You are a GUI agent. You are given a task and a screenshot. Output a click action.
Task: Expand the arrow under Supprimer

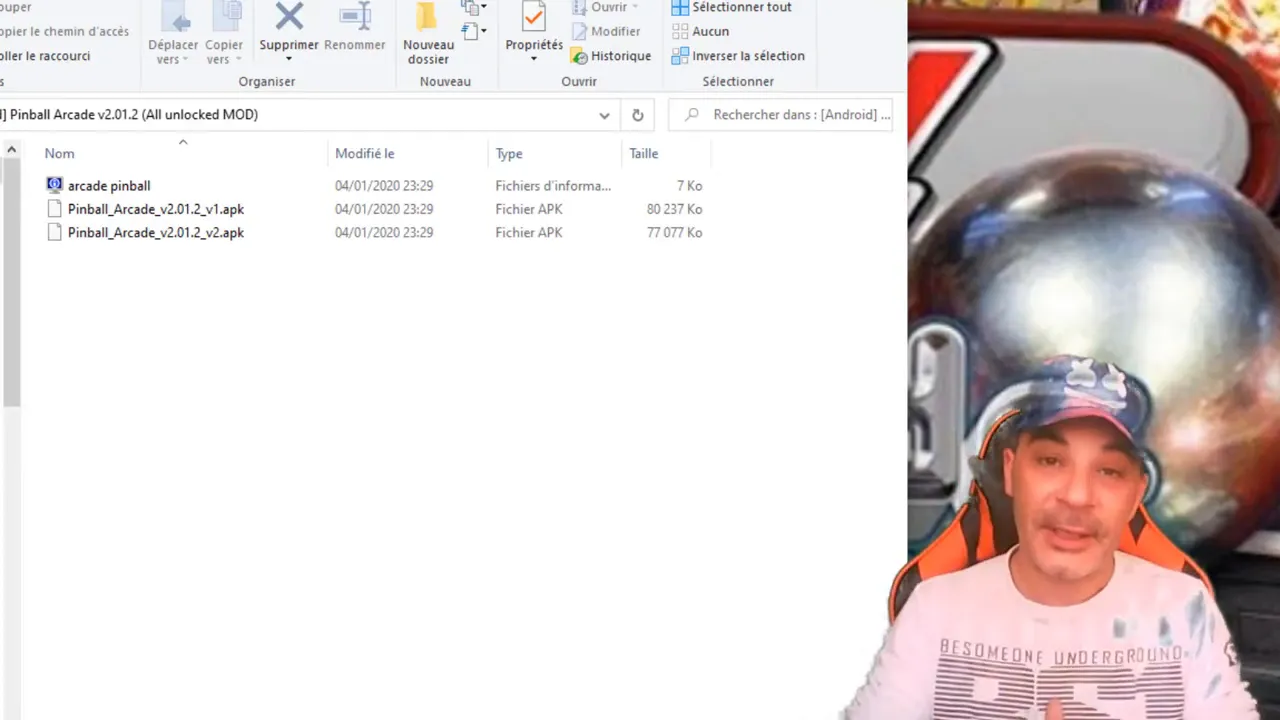click(289, 58)
